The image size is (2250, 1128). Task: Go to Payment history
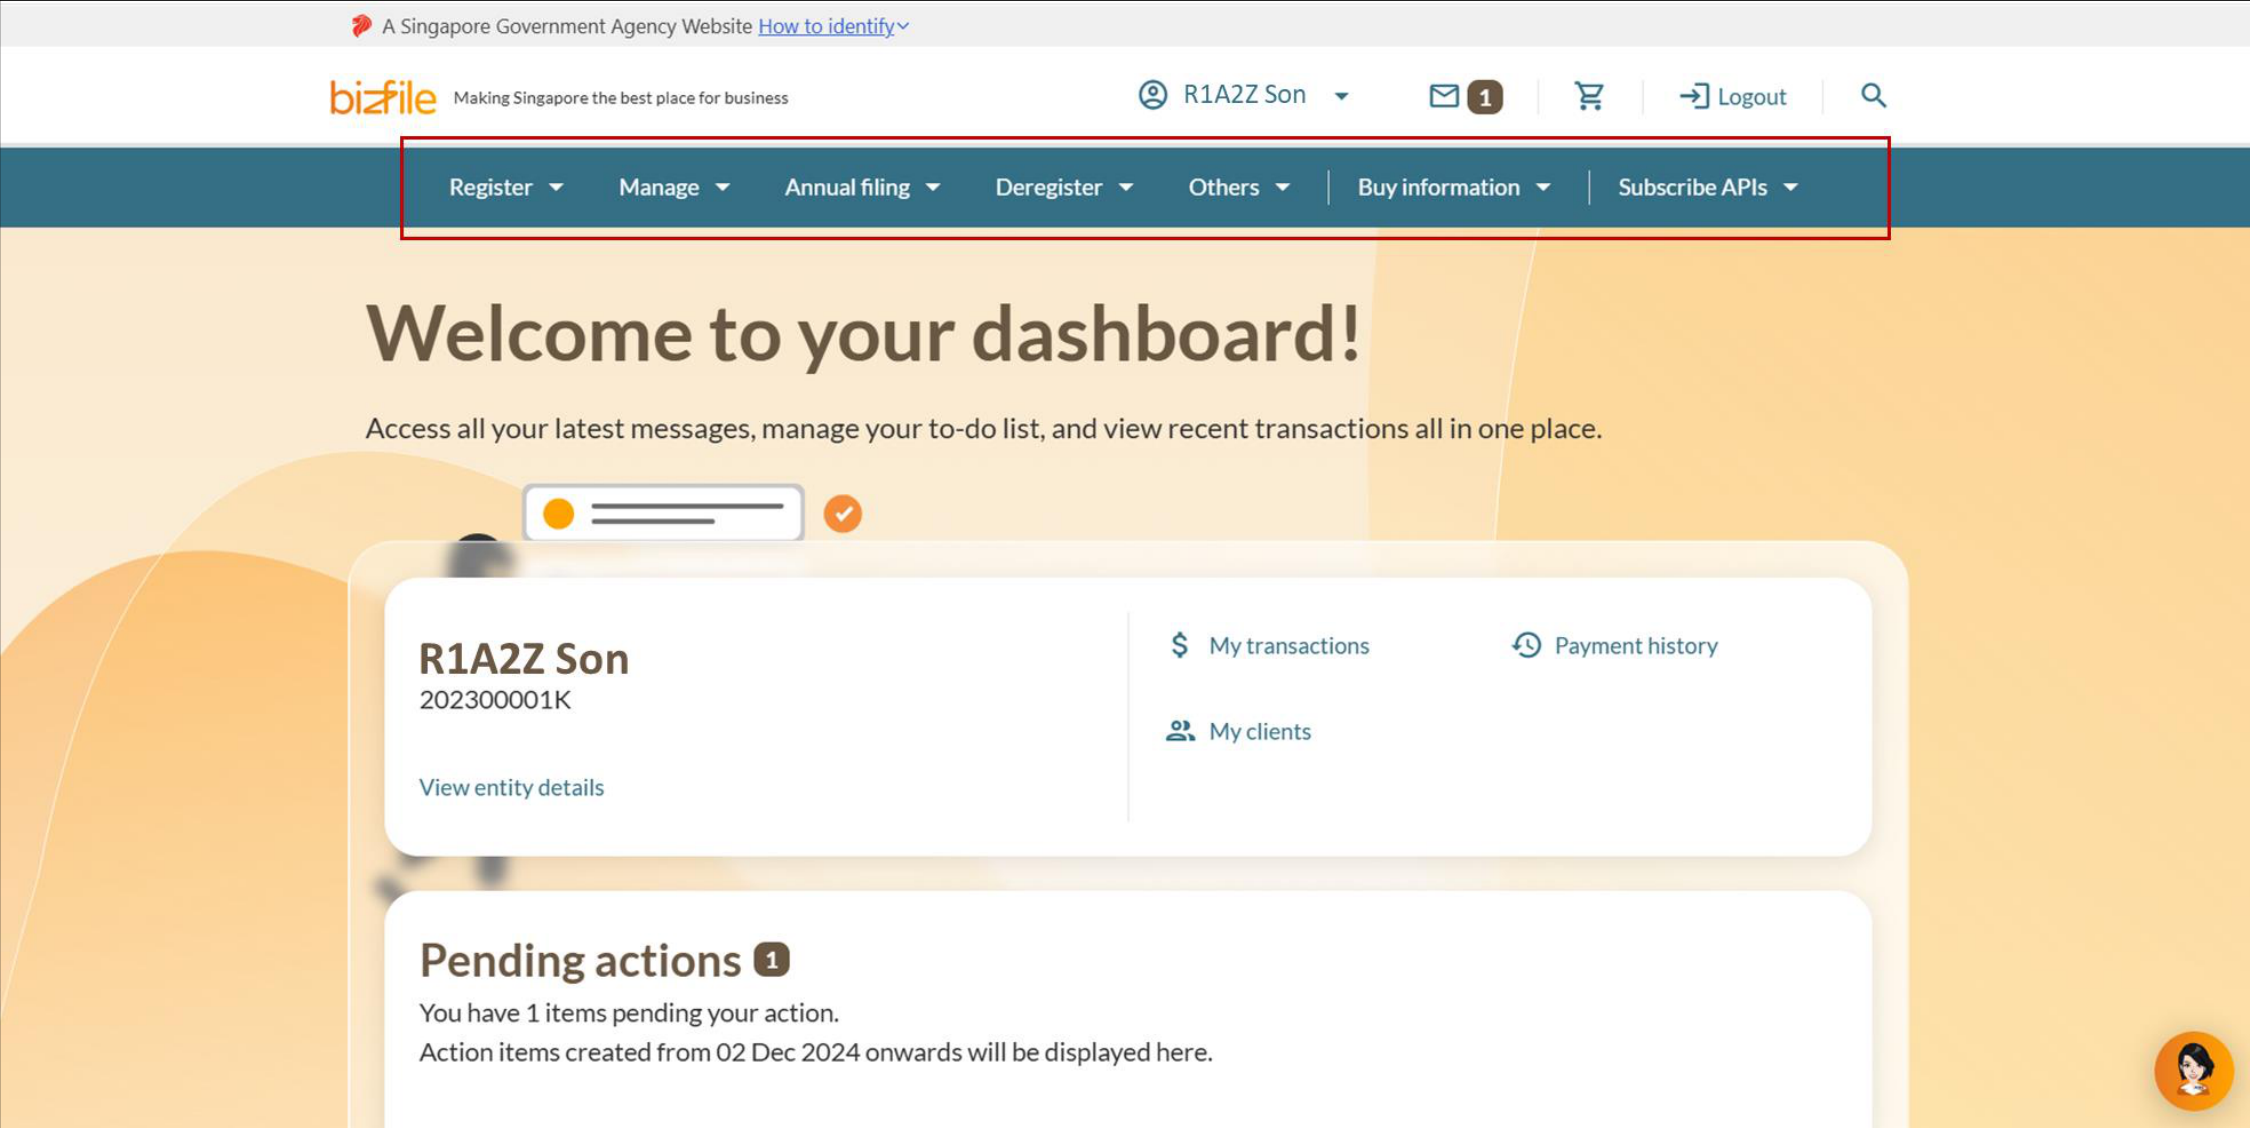pyautogui.click(x=1636, y=645)
